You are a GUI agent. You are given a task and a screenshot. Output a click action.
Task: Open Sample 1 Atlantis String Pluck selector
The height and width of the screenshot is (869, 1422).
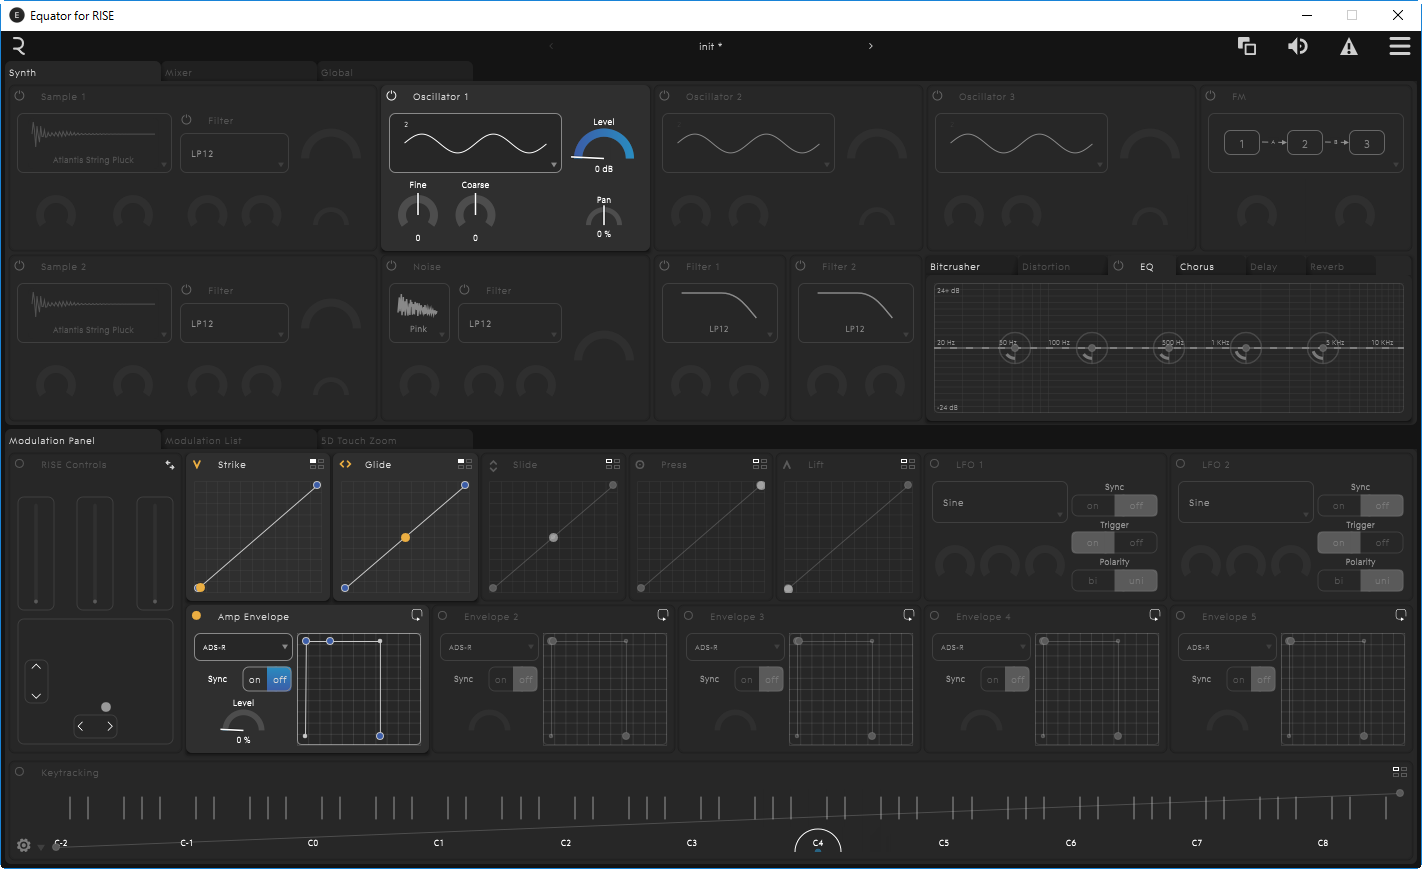[94, 143]
